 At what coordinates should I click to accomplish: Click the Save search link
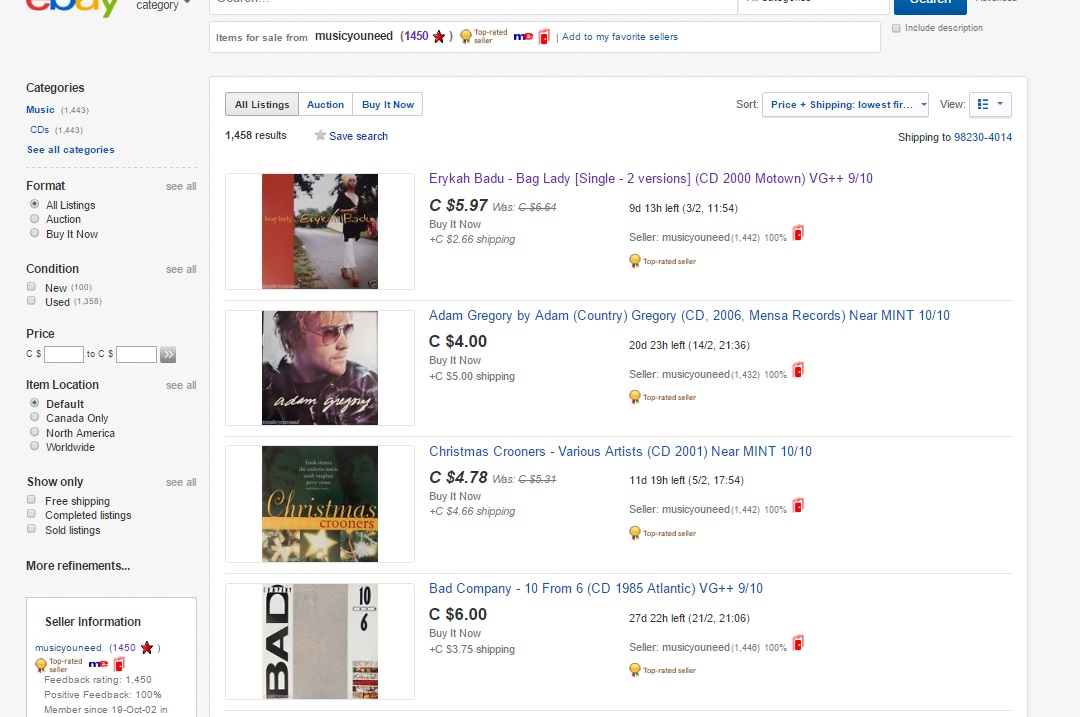pyautogui.click(x=358, y=136)
